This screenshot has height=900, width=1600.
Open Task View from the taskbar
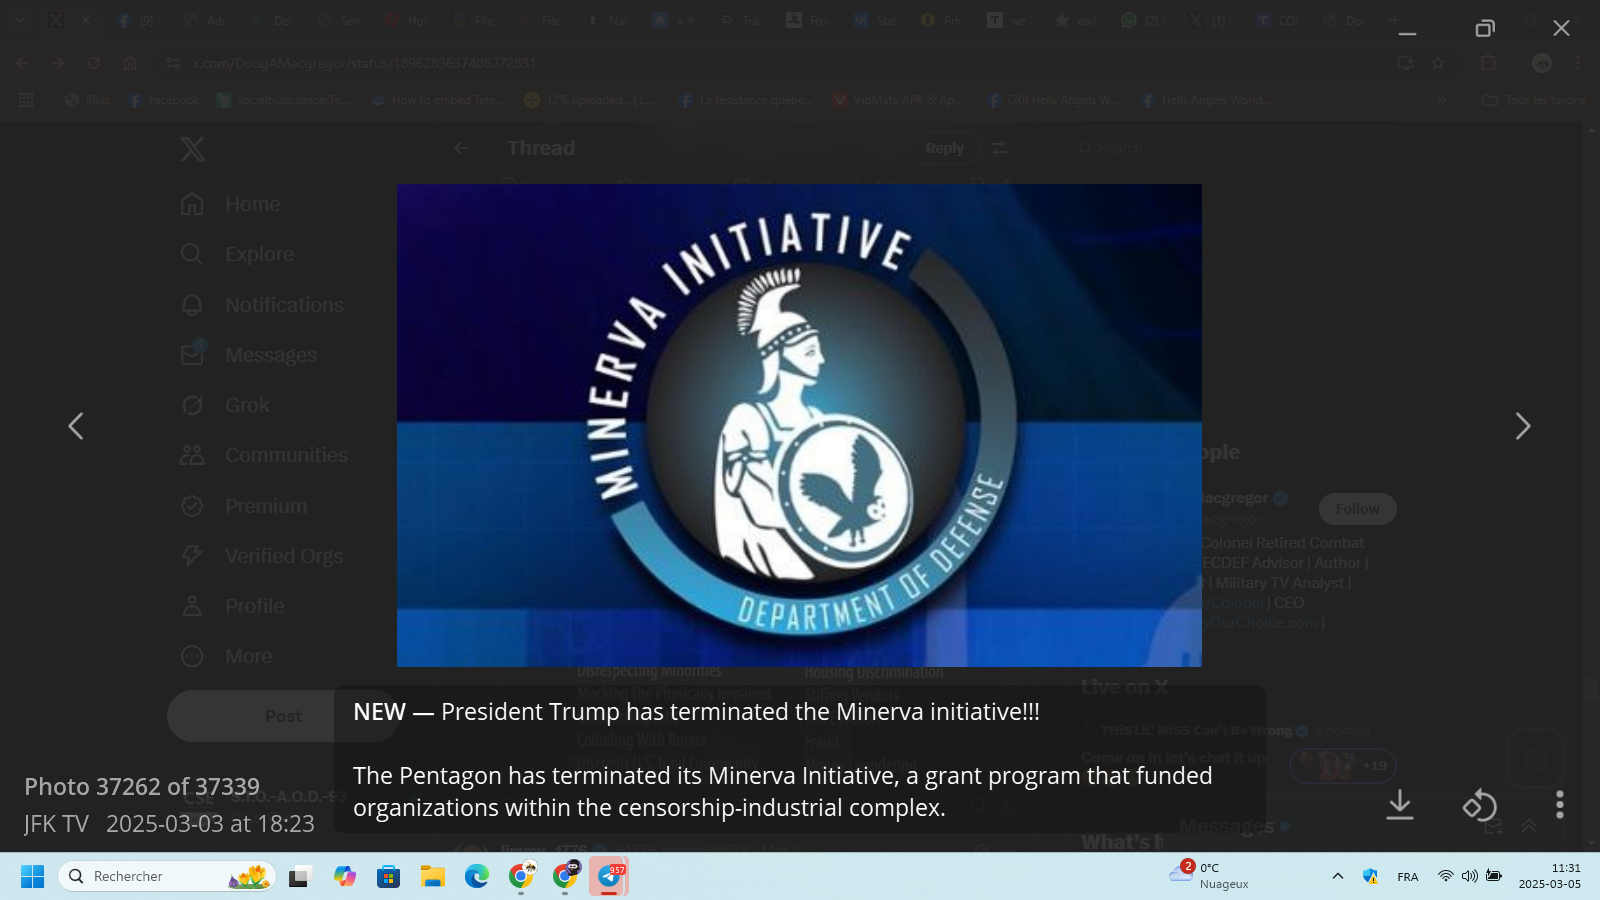tap(299, 877)
